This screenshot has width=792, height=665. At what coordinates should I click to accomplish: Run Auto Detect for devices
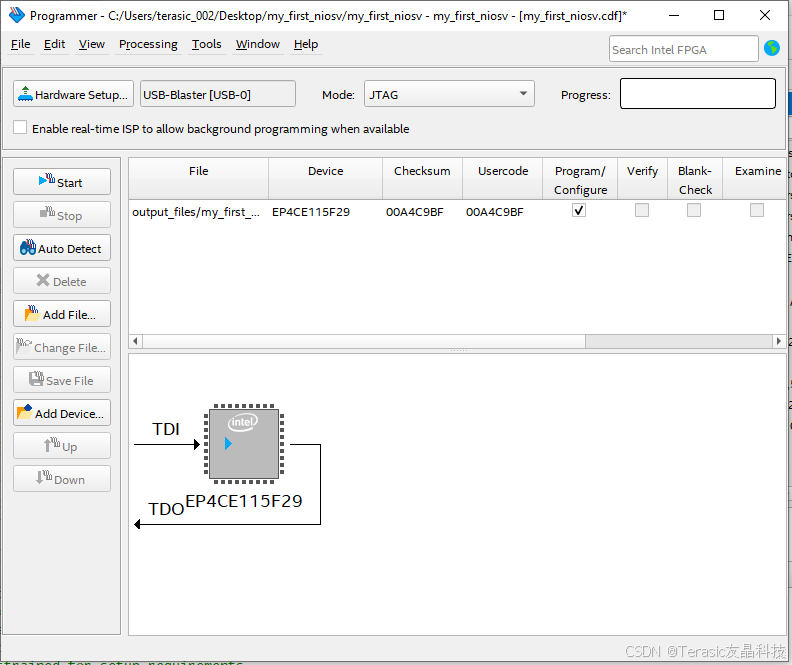pyautogui.click(x=62, y=248)
